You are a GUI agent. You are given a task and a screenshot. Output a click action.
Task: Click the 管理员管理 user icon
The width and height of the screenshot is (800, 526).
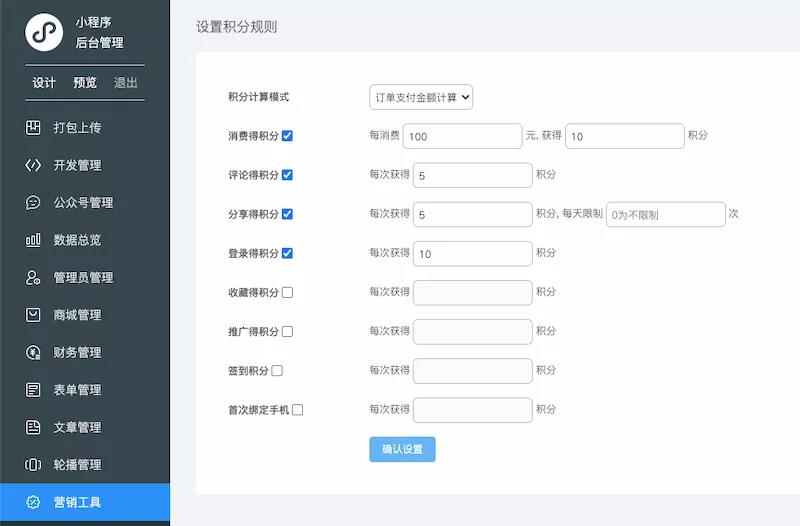click(x=33, y=277)
